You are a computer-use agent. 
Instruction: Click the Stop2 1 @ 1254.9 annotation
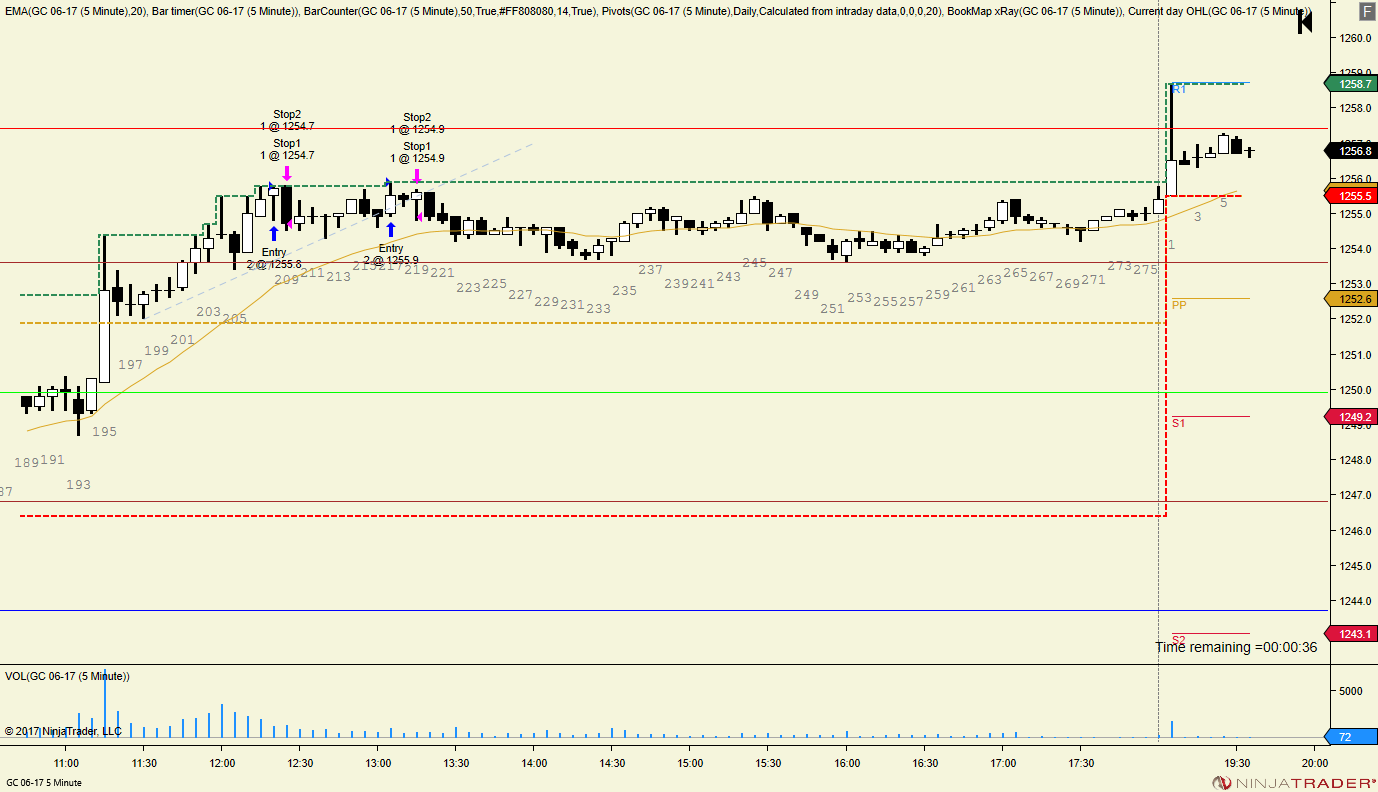click(x=417, y=123)
